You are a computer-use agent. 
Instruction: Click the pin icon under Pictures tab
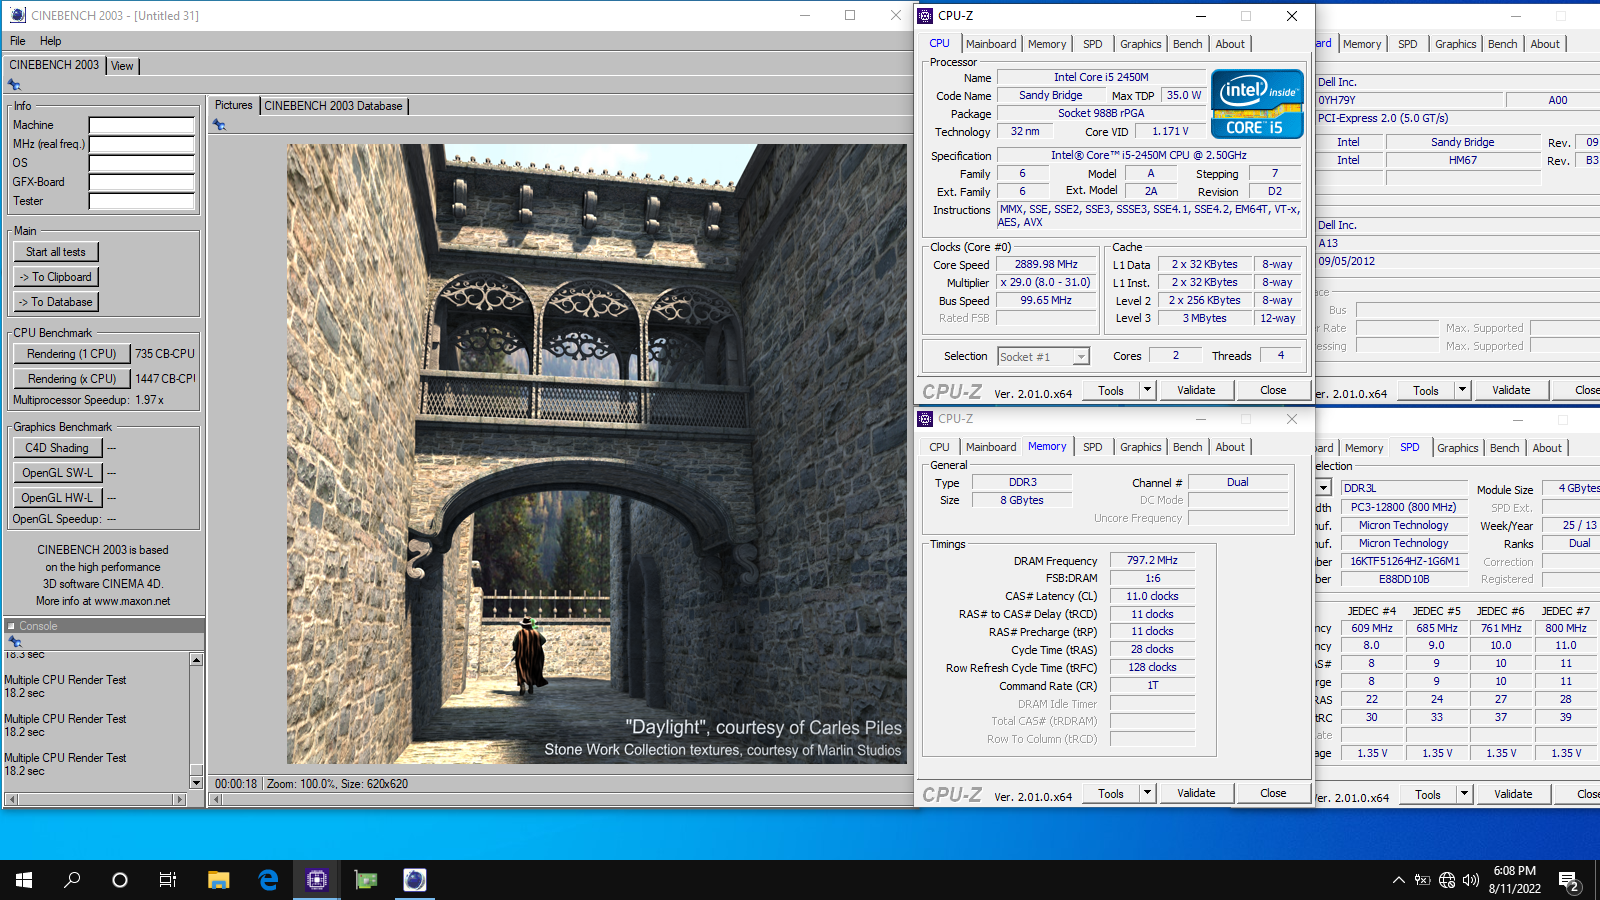219,125
